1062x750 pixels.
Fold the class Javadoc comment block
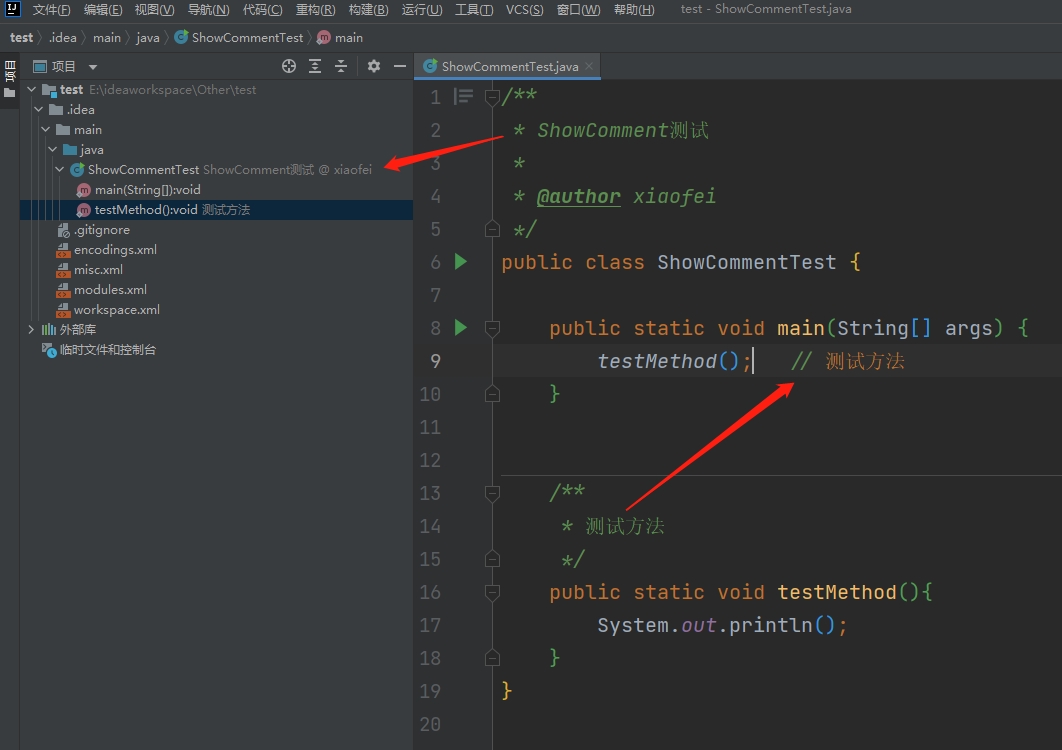(x=492, y=98)
